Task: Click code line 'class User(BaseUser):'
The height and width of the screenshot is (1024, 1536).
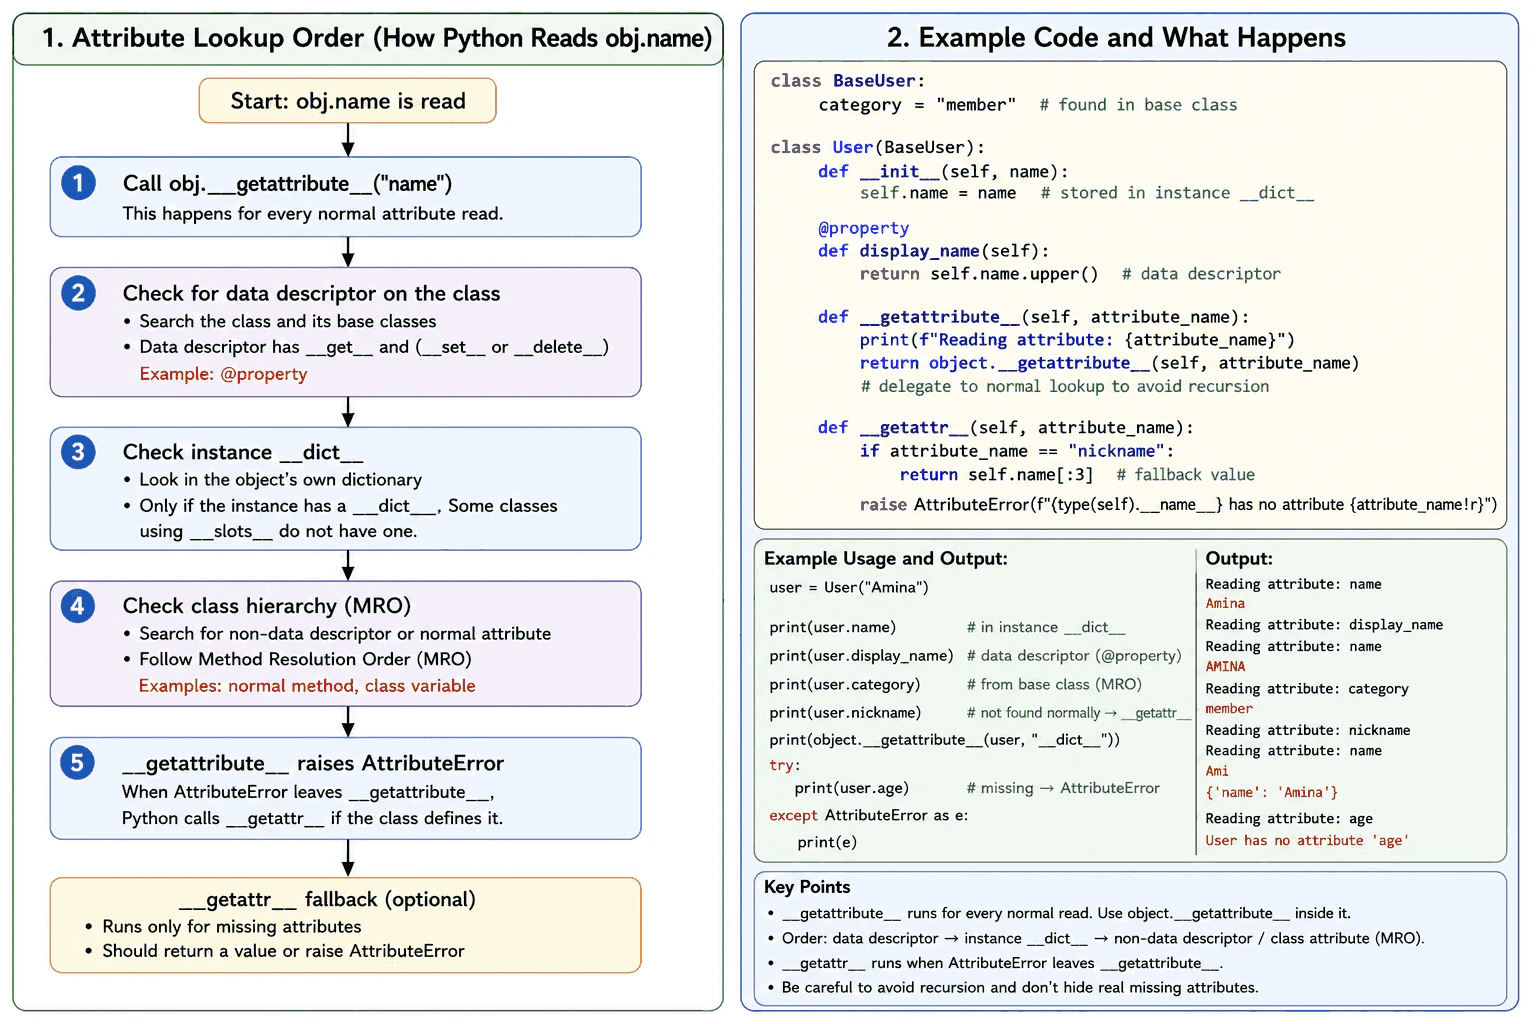Action: click(878, 147)
